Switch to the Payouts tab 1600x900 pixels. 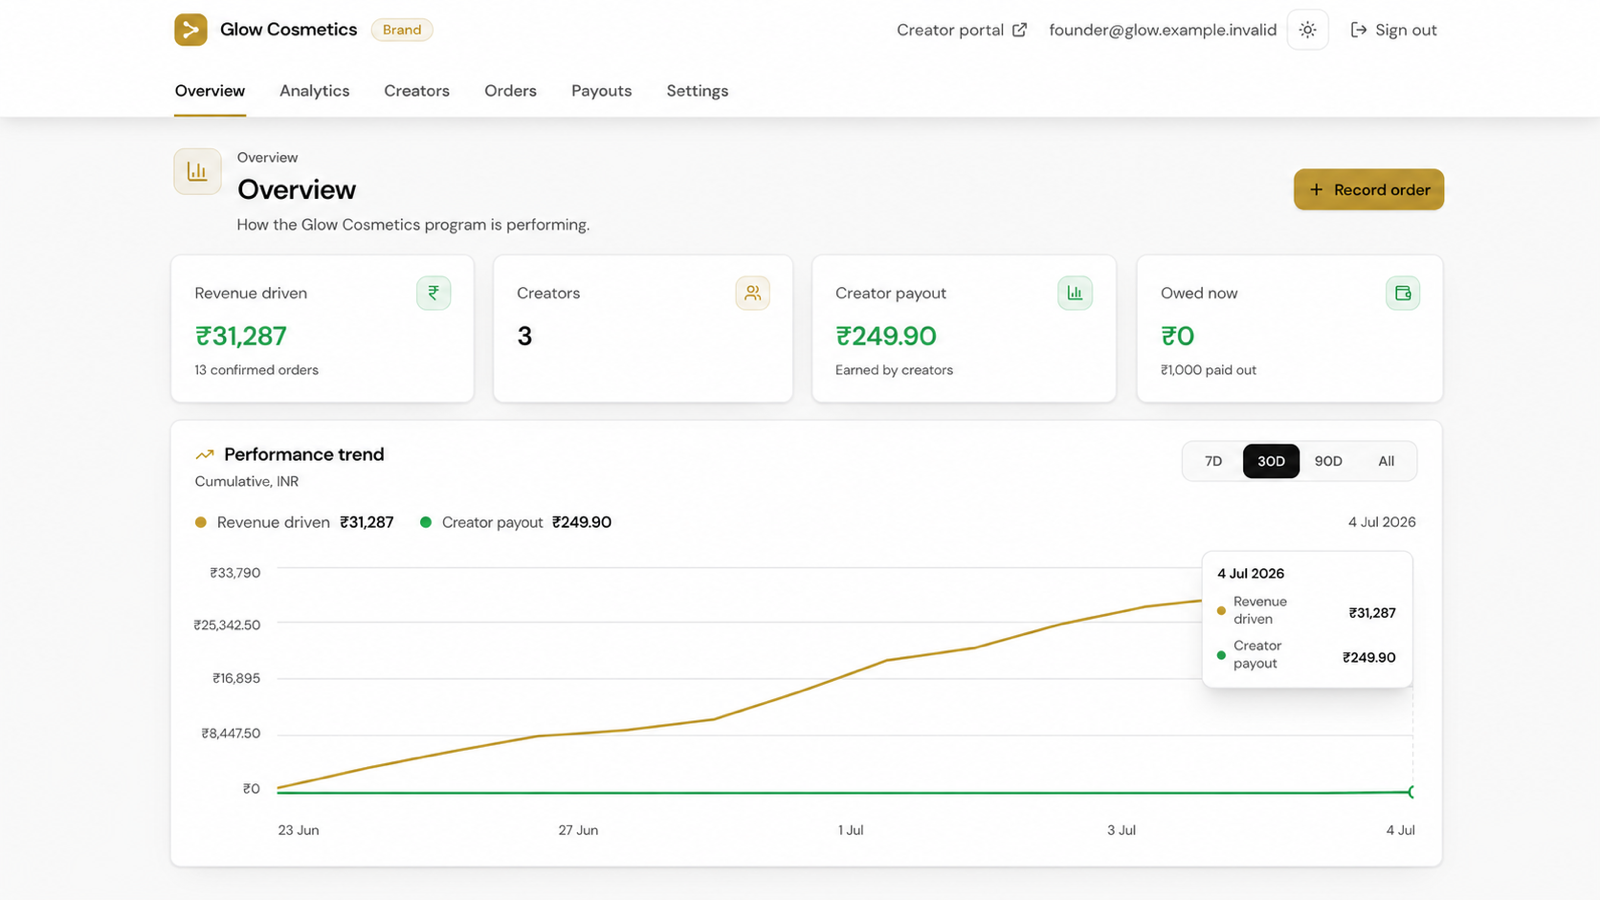coord(602,91)
